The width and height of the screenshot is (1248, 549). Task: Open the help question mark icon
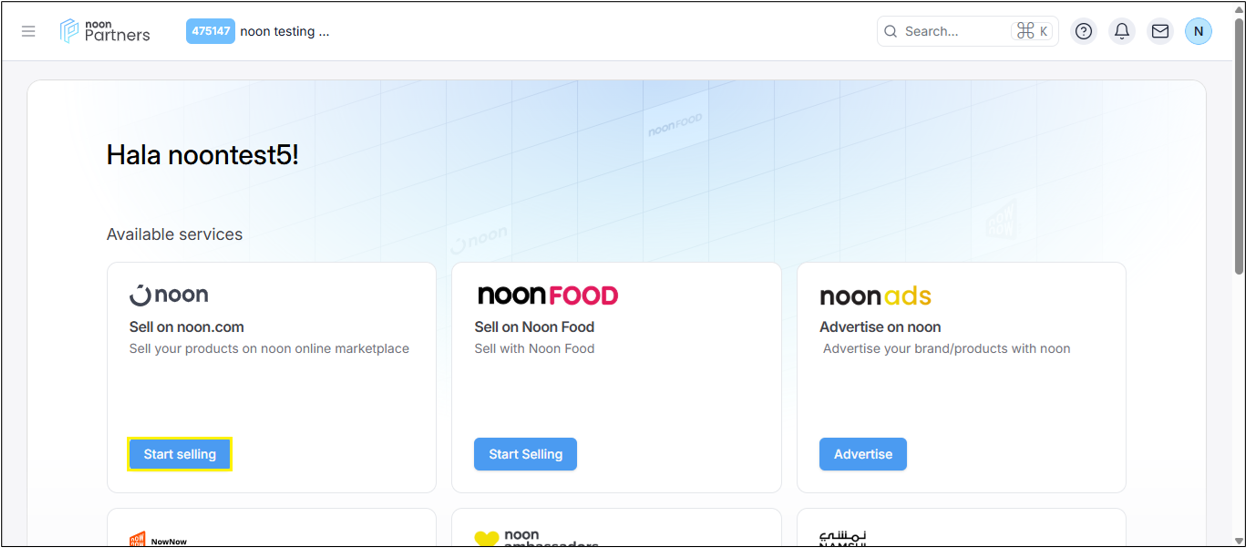[1083, 31]
